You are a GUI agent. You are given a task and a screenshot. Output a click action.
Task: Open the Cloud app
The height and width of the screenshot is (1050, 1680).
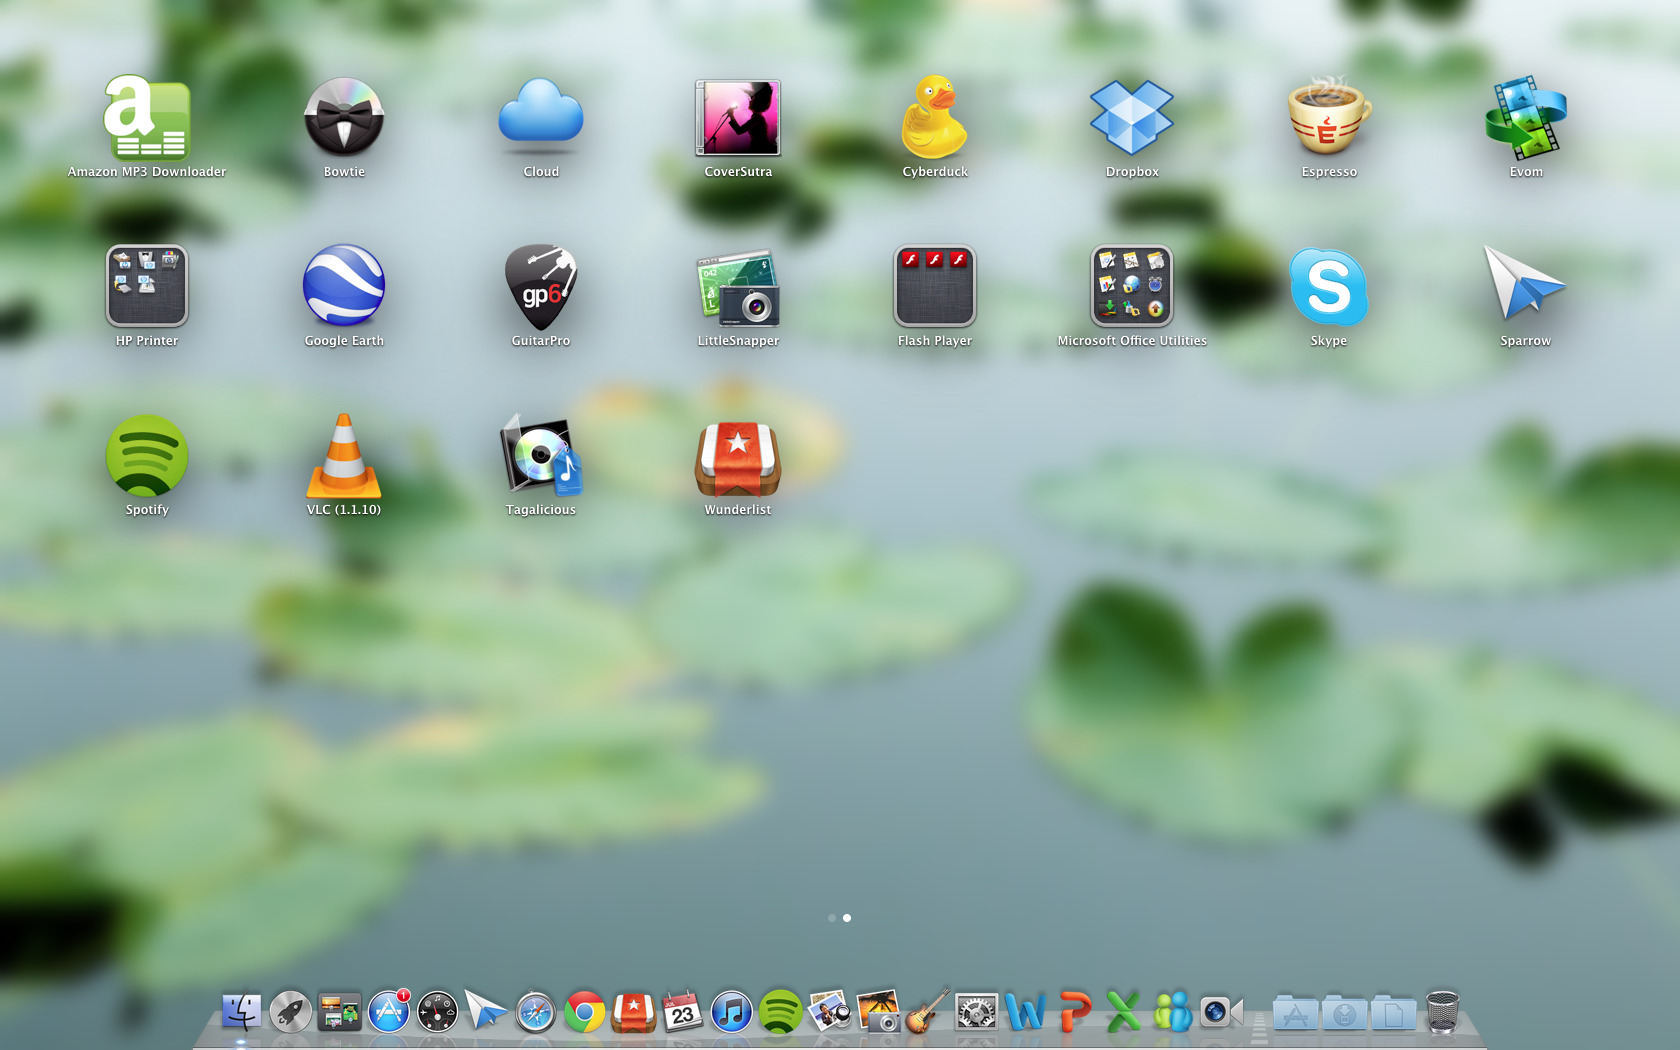coord(541,116)
